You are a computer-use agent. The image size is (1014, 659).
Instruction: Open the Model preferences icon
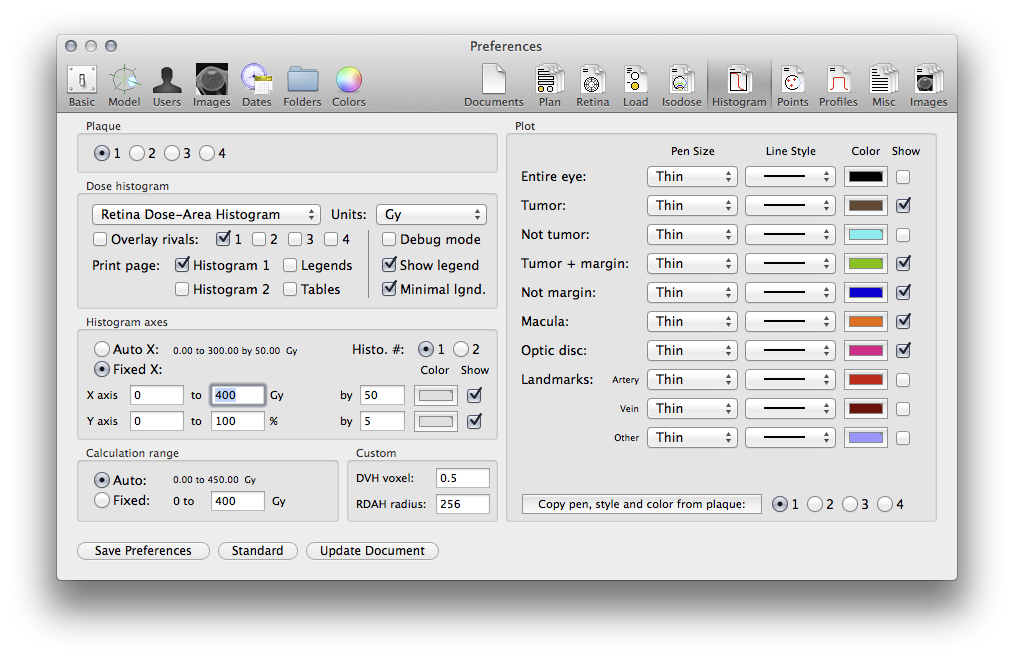pyautogui.click(x=124, y=85)
